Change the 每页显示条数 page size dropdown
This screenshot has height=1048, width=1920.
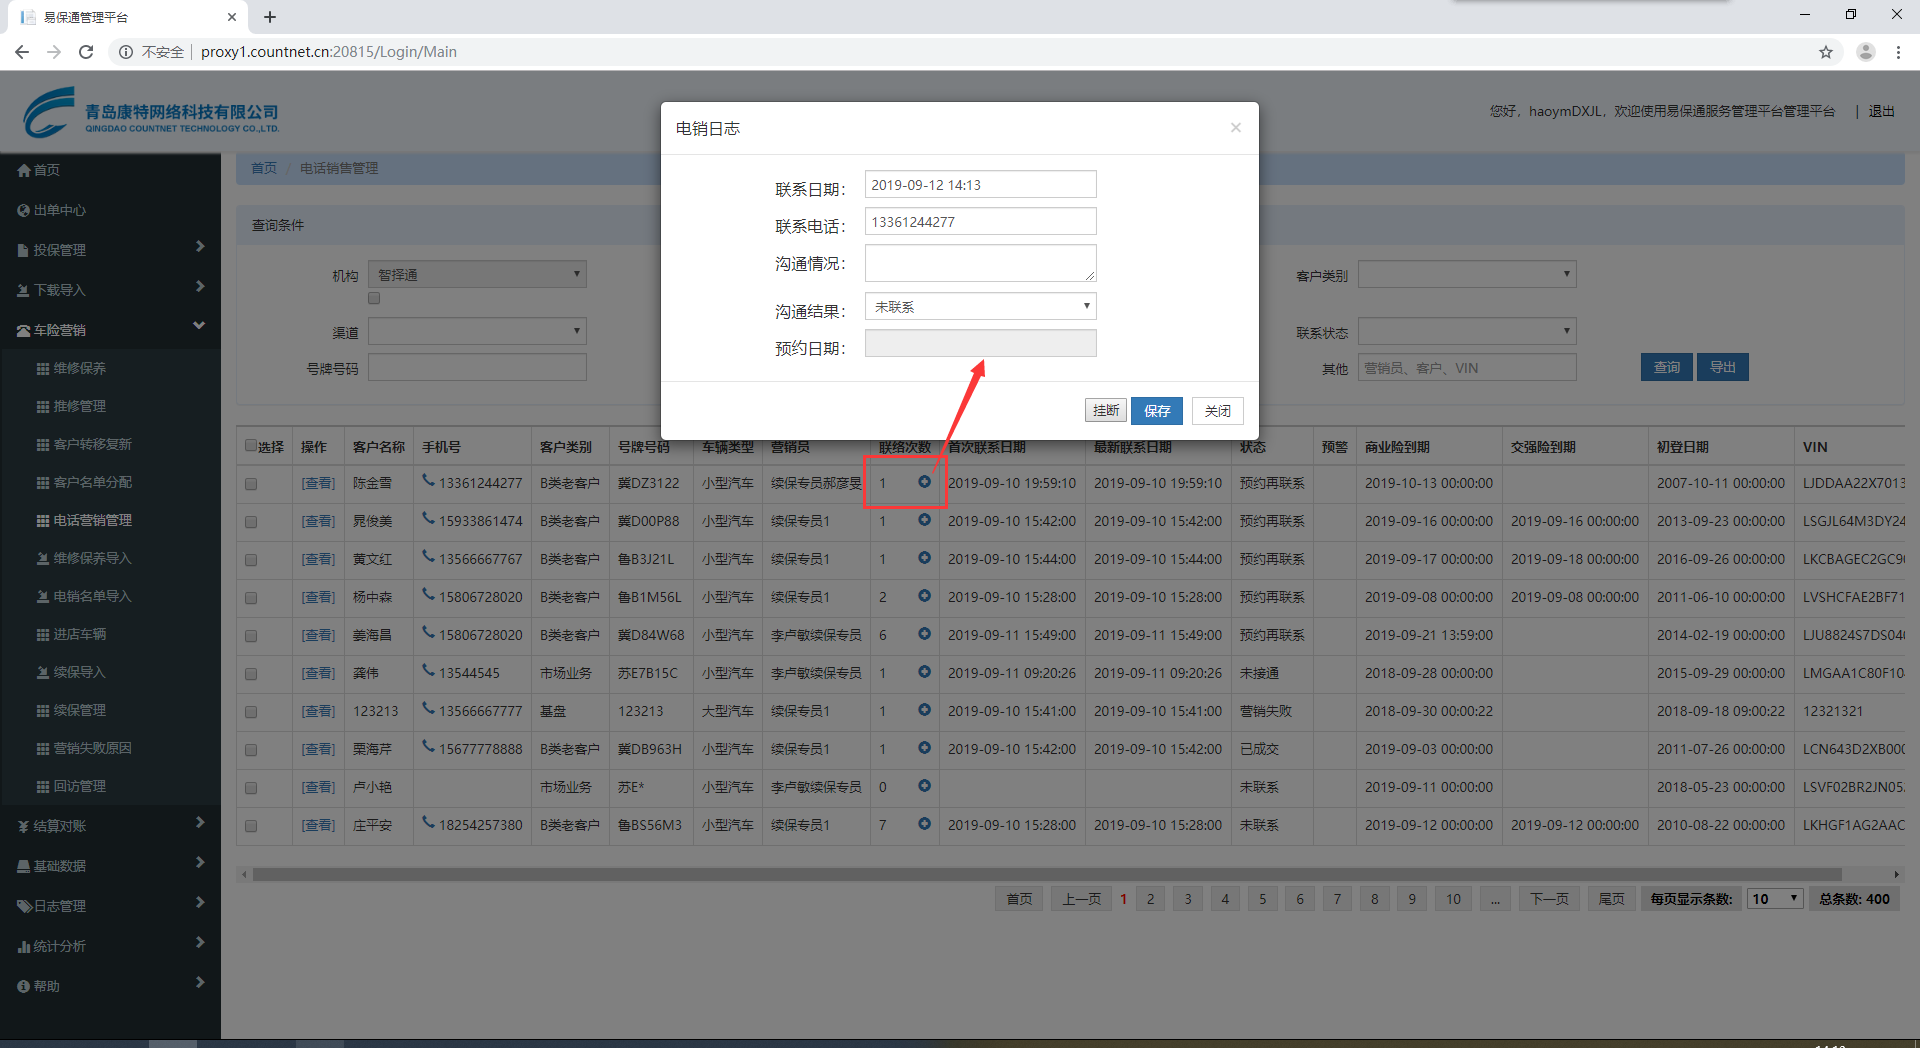(1775, 898)
